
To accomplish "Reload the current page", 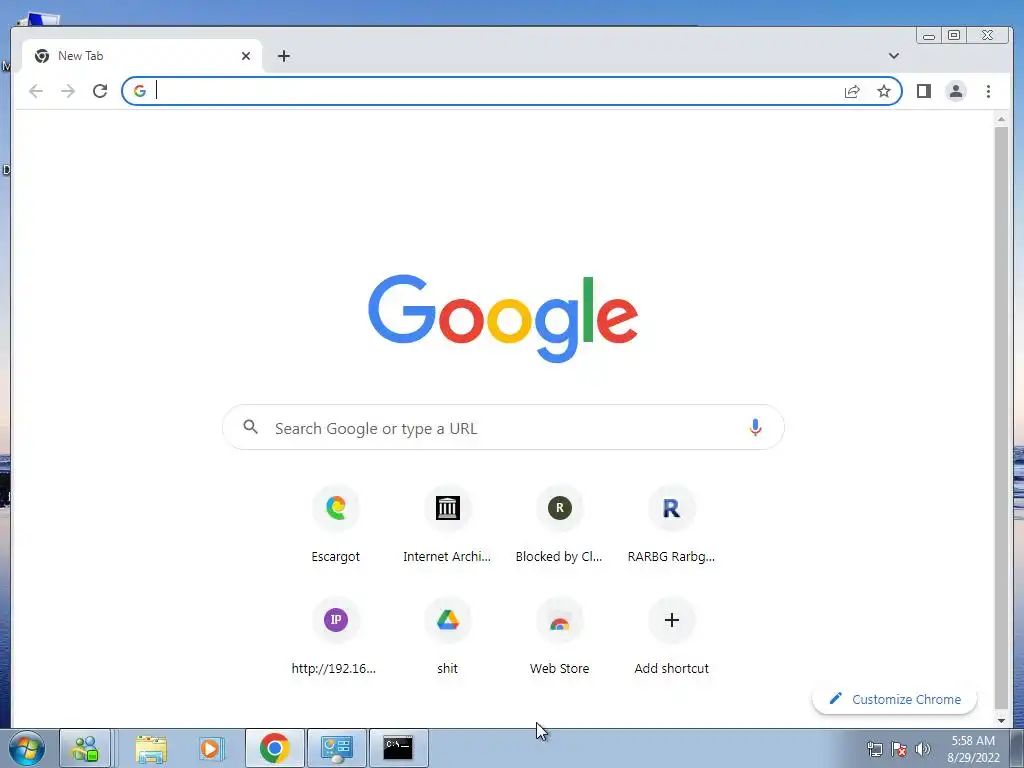I will click(x=100, y=91).
